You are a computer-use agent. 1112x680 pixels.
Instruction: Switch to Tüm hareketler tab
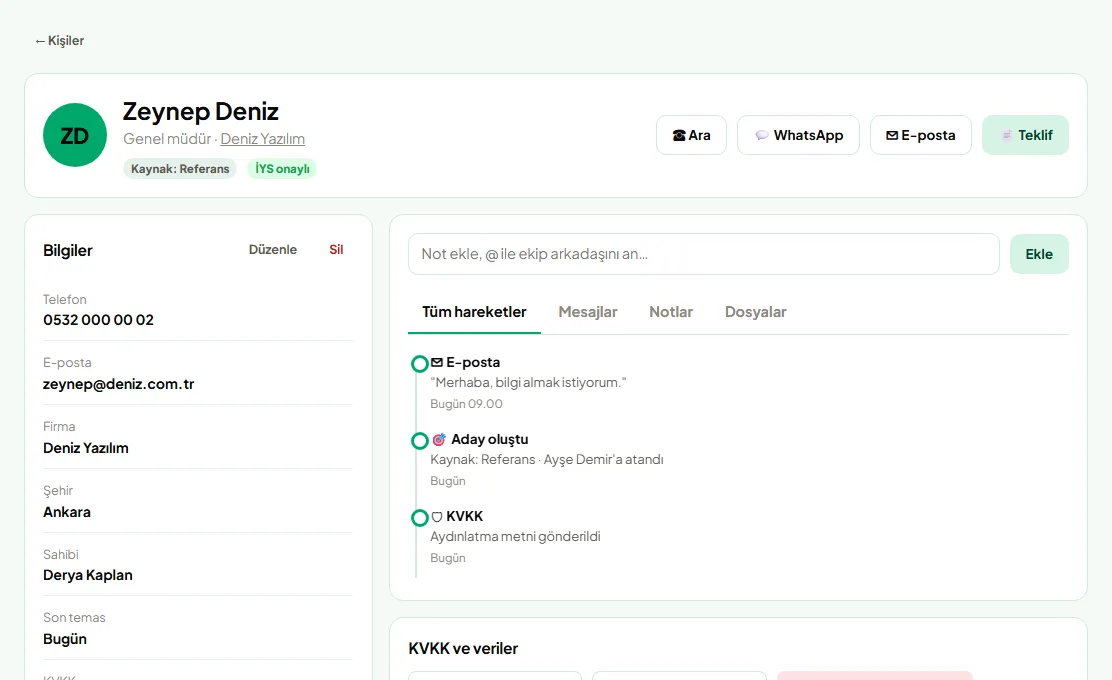coord(474,312)
